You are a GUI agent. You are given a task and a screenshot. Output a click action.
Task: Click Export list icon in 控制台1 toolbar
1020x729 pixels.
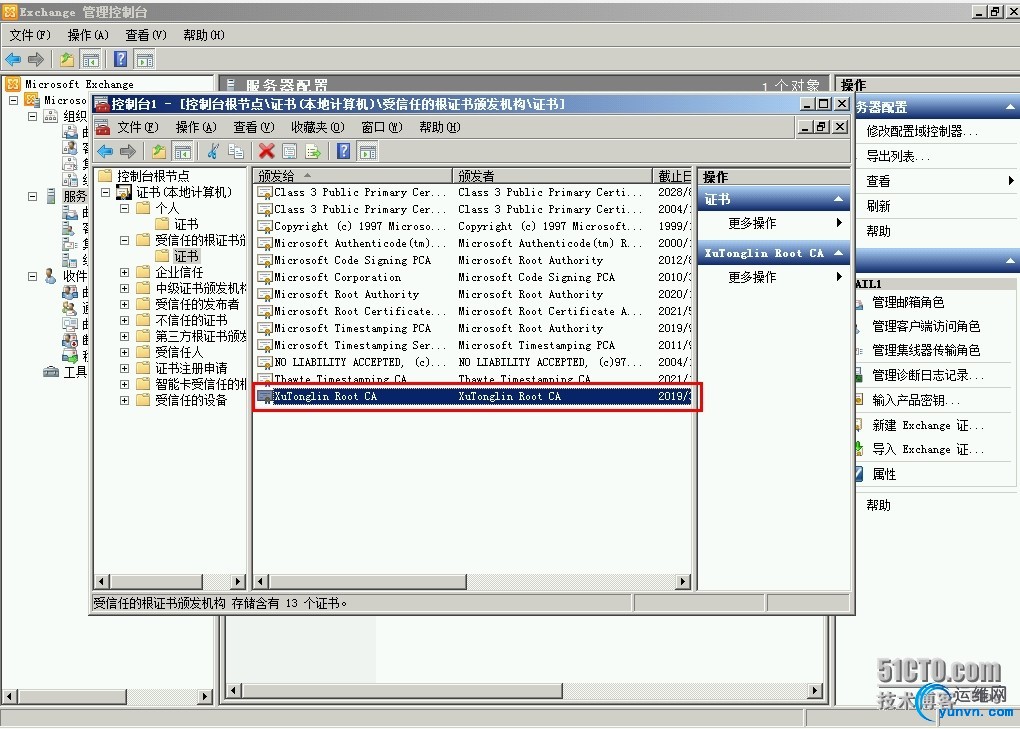(313, 152)
